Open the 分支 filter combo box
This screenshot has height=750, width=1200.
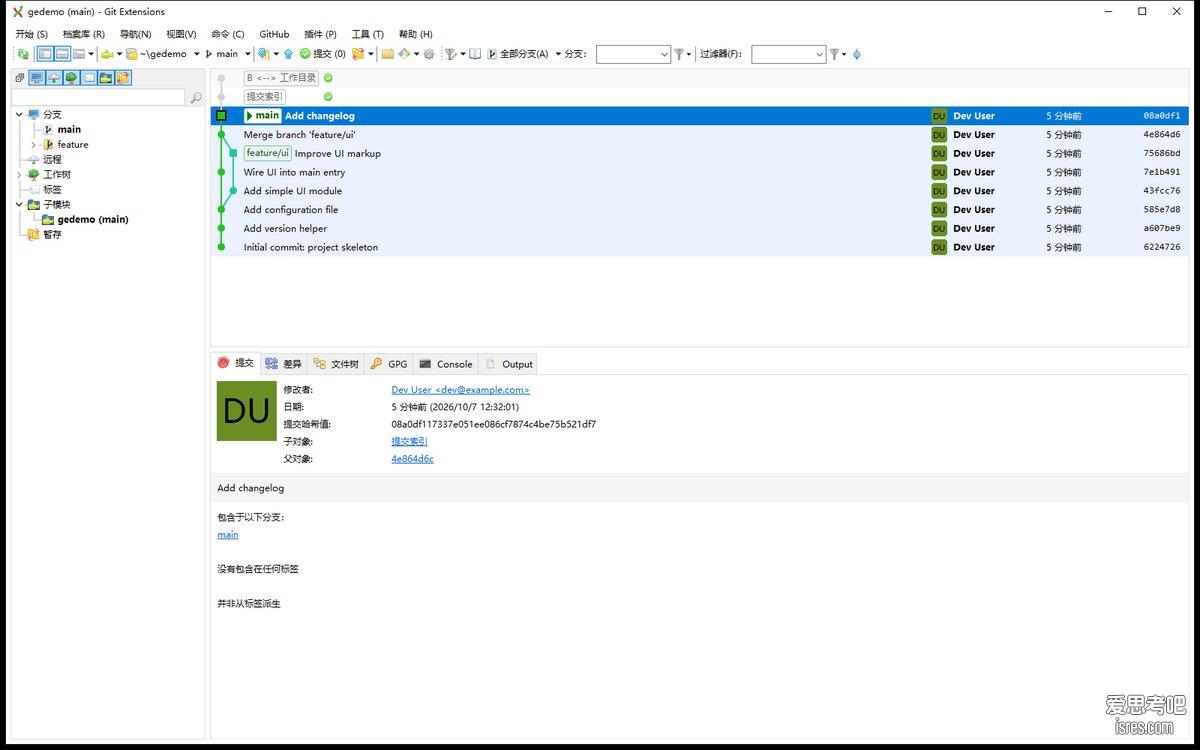pyautogui.click(x=633, y=54)
